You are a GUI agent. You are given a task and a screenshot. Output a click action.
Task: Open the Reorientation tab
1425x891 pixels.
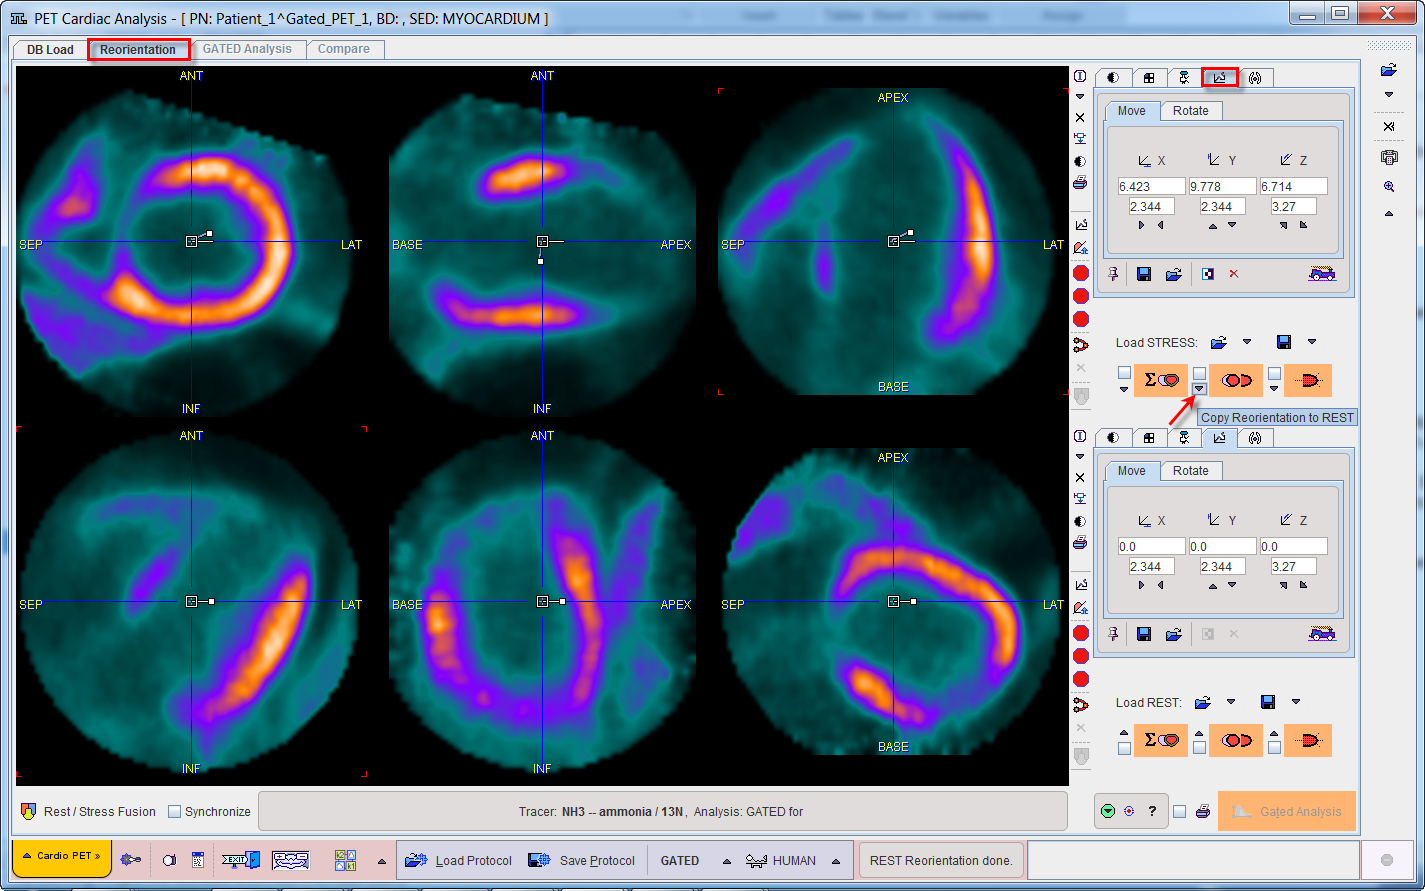point(138,49)
